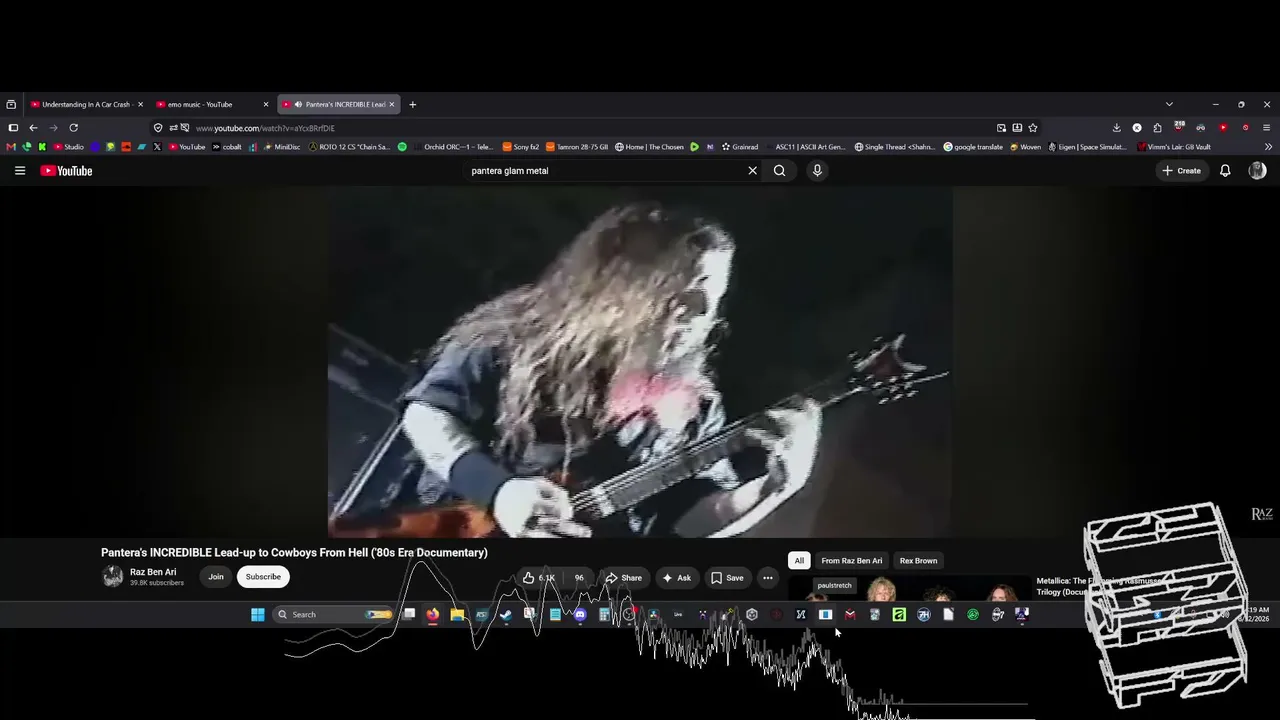Open the YouTube guide hamburger menu
The height and width of the screenshot is (720, 1280).
[20, 171]
